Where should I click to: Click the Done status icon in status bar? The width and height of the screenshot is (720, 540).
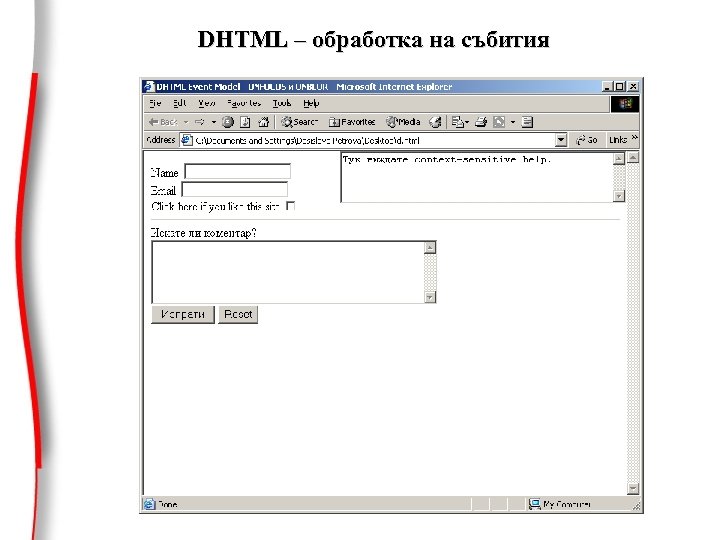(149, 504)
